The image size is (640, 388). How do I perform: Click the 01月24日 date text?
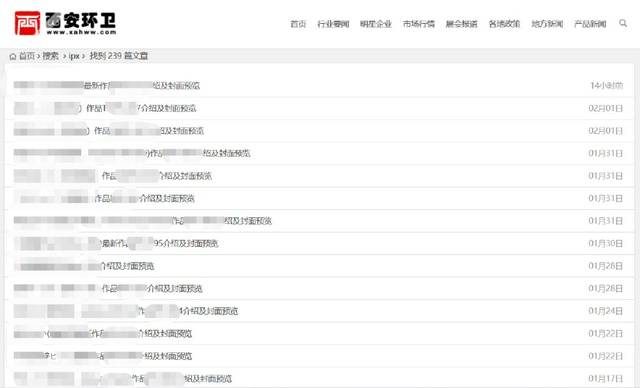point(606,311)
